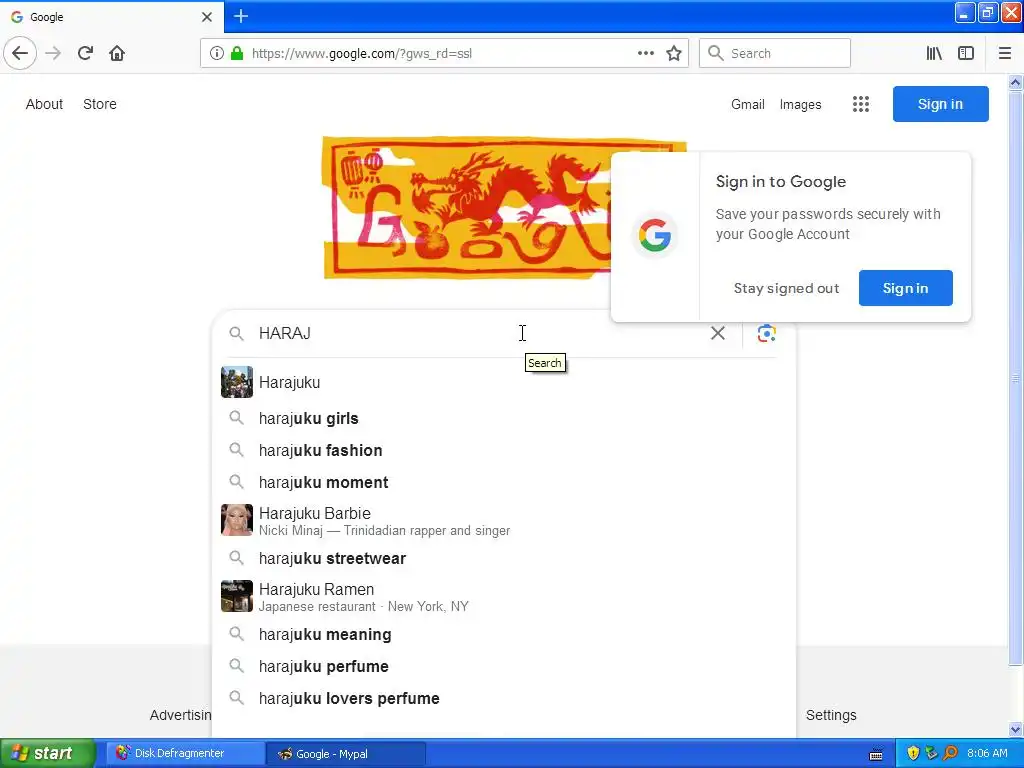Click the Lunar New Year Google doodle
The height and width of the screenshot is (768, 1024).
click(x=468, y=208)
